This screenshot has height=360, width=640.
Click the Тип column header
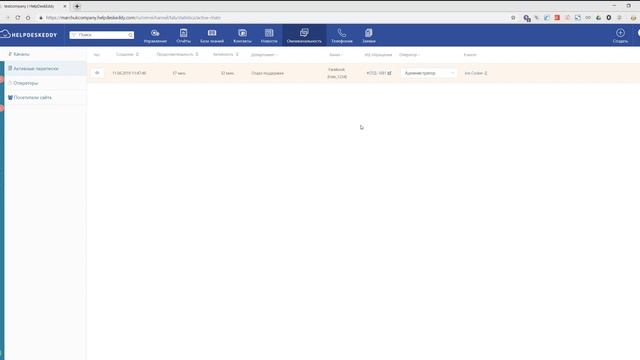coord(96,55)
